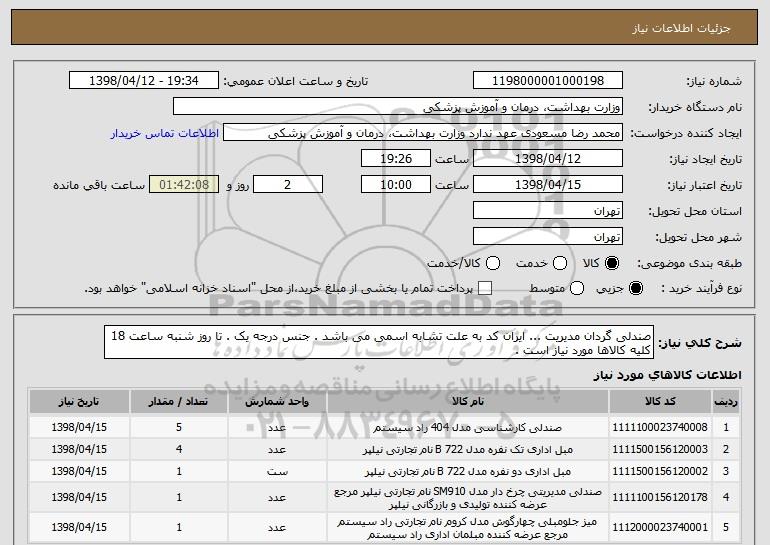
Task: Click the remaining days field showing 2
Action: click(x=288, y=185)
